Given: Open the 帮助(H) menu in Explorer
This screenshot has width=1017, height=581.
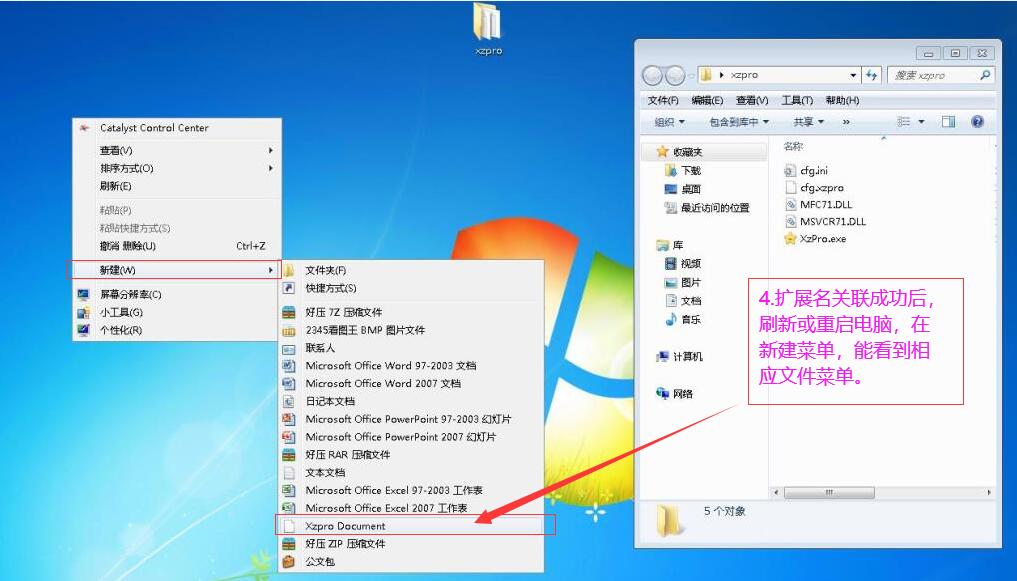Looking at the screenshot, I should point(842,100).
